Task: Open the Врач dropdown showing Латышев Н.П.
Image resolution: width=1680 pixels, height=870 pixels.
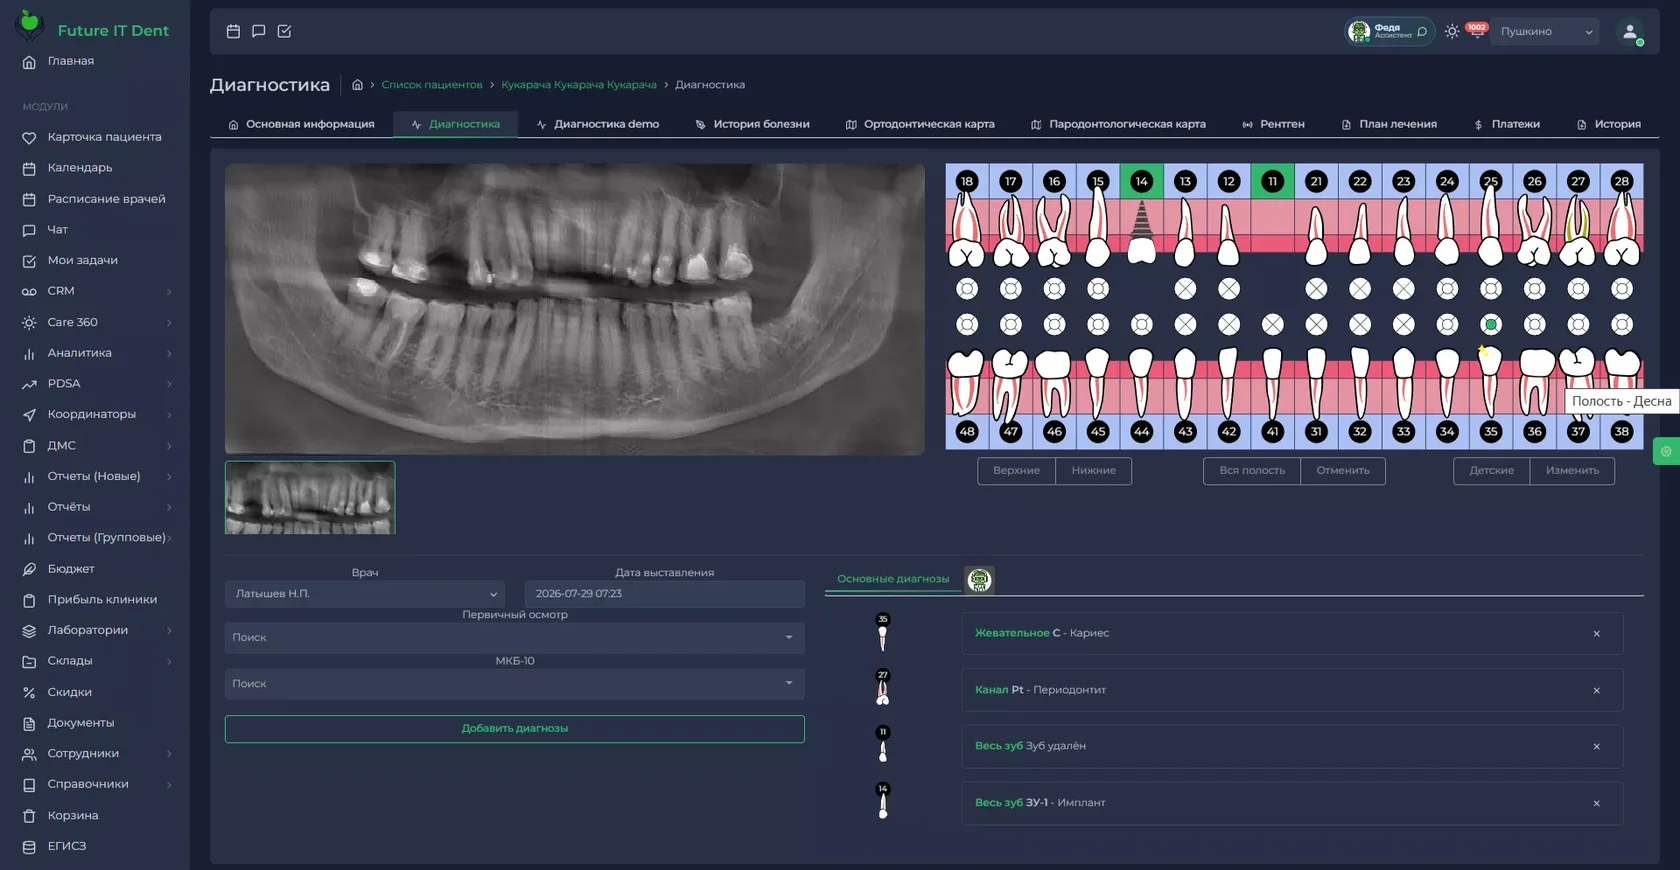Action: (365, 594)
